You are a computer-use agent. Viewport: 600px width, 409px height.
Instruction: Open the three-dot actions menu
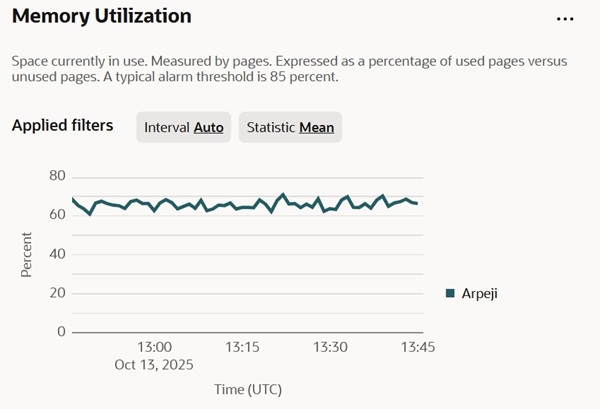(x=565, y=19)
